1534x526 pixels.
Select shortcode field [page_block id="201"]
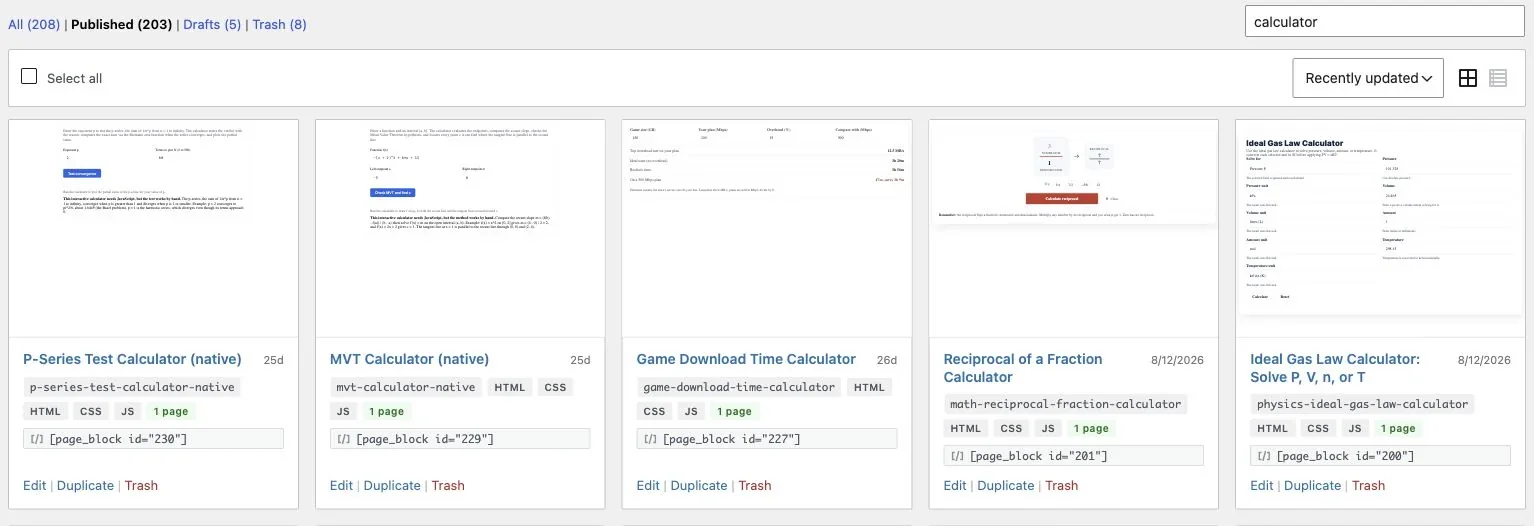coord(1074,456)
